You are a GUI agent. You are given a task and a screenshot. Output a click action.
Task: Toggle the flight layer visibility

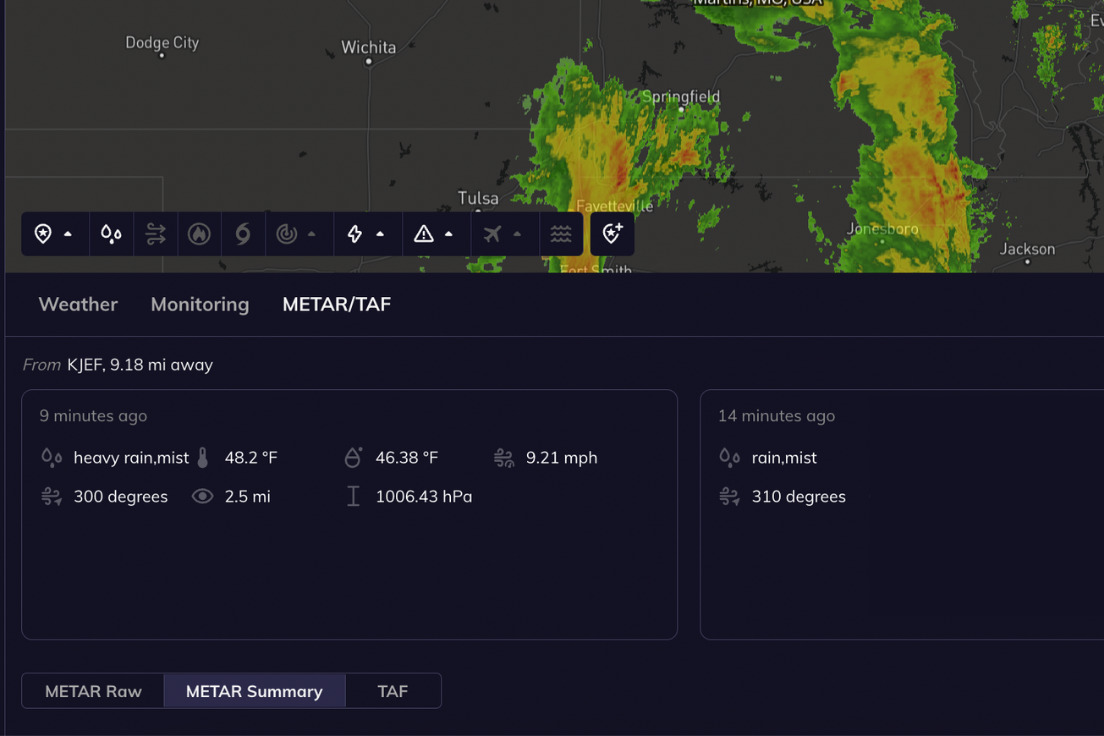494,233
